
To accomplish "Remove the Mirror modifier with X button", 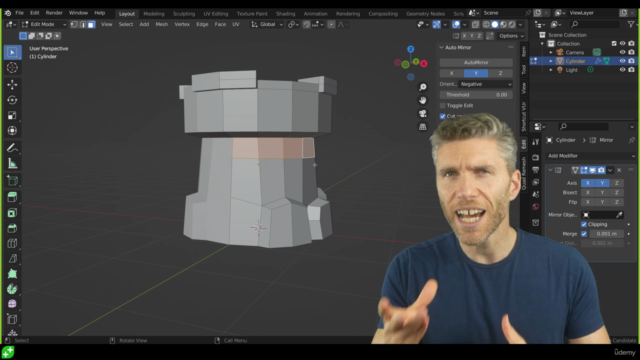I will (x=619, y=170).
